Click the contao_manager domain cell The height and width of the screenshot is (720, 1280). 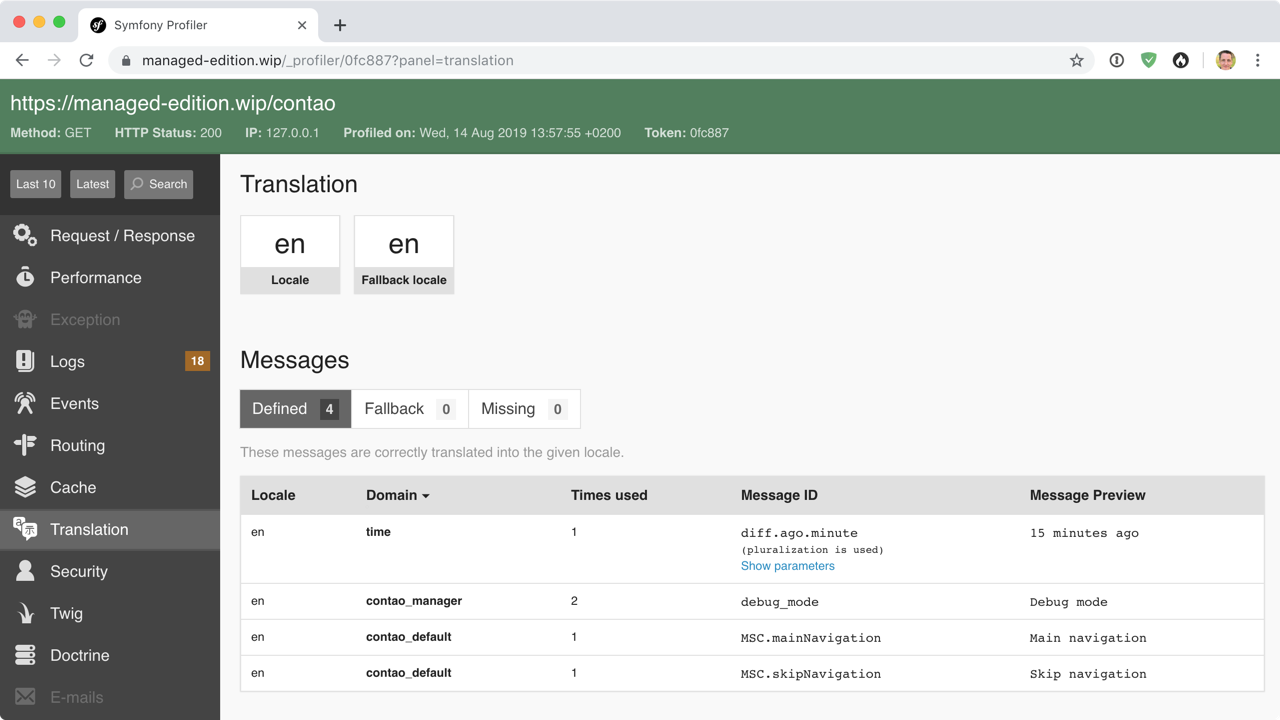tap(414, 601)
